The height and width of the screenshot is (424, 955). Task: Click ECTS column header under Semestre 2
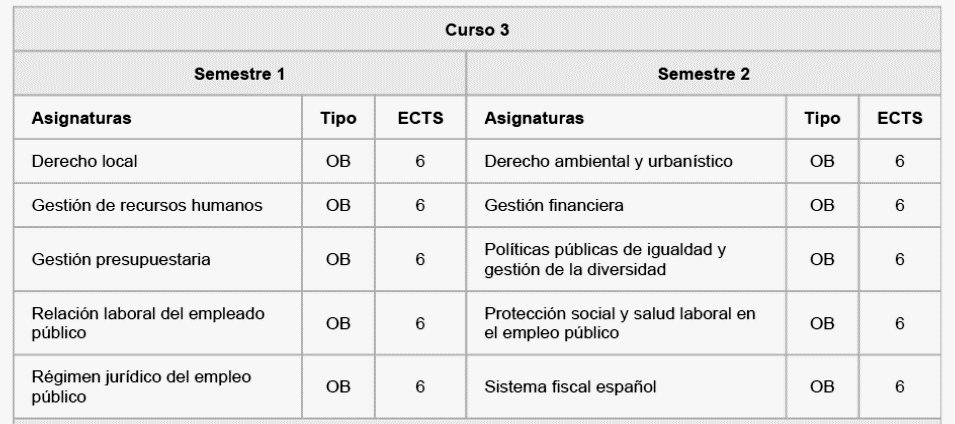pos(900,118)
